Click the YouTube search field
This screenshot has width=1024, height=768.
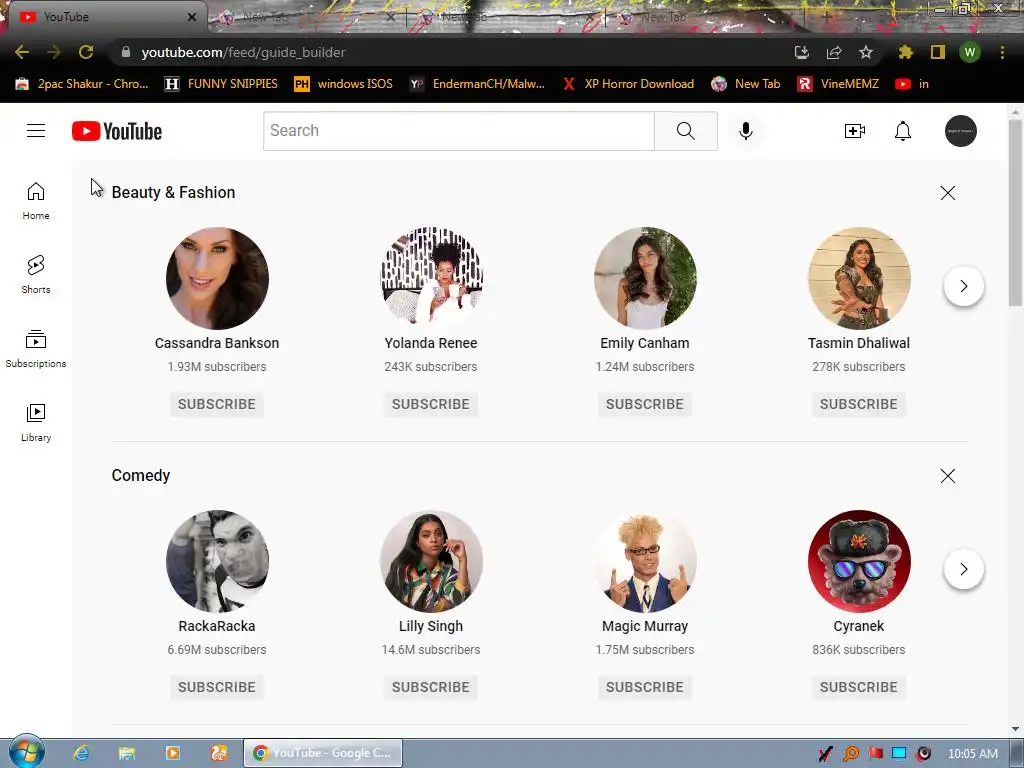(458, 131)
